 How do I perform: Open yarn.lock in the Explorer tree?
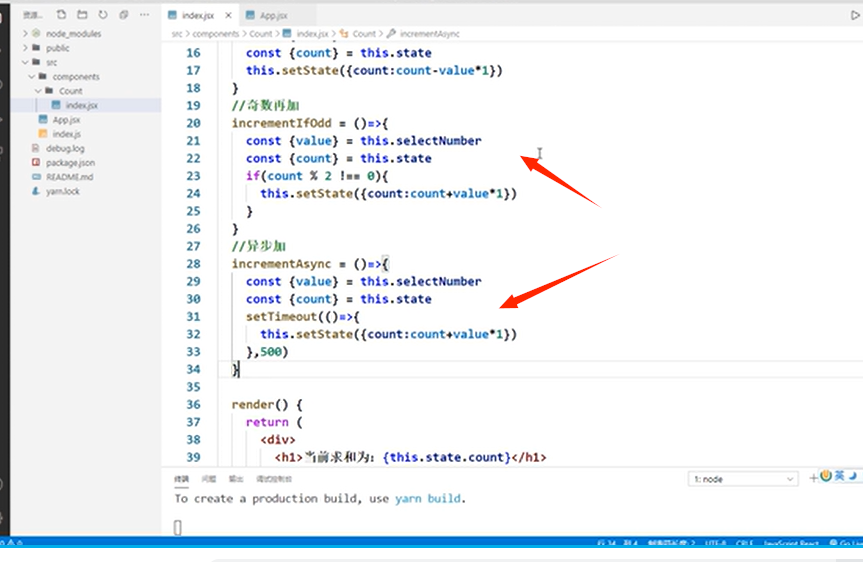click(63, 191)
